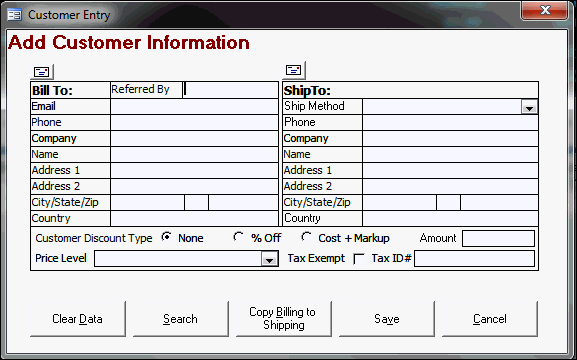Click the Bill To Zip field

point(244,203)
